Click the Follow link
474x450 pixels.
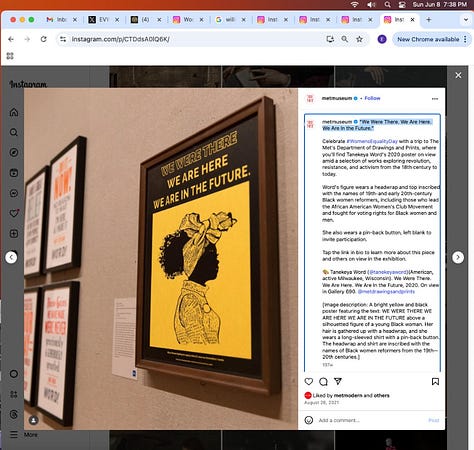372,98
